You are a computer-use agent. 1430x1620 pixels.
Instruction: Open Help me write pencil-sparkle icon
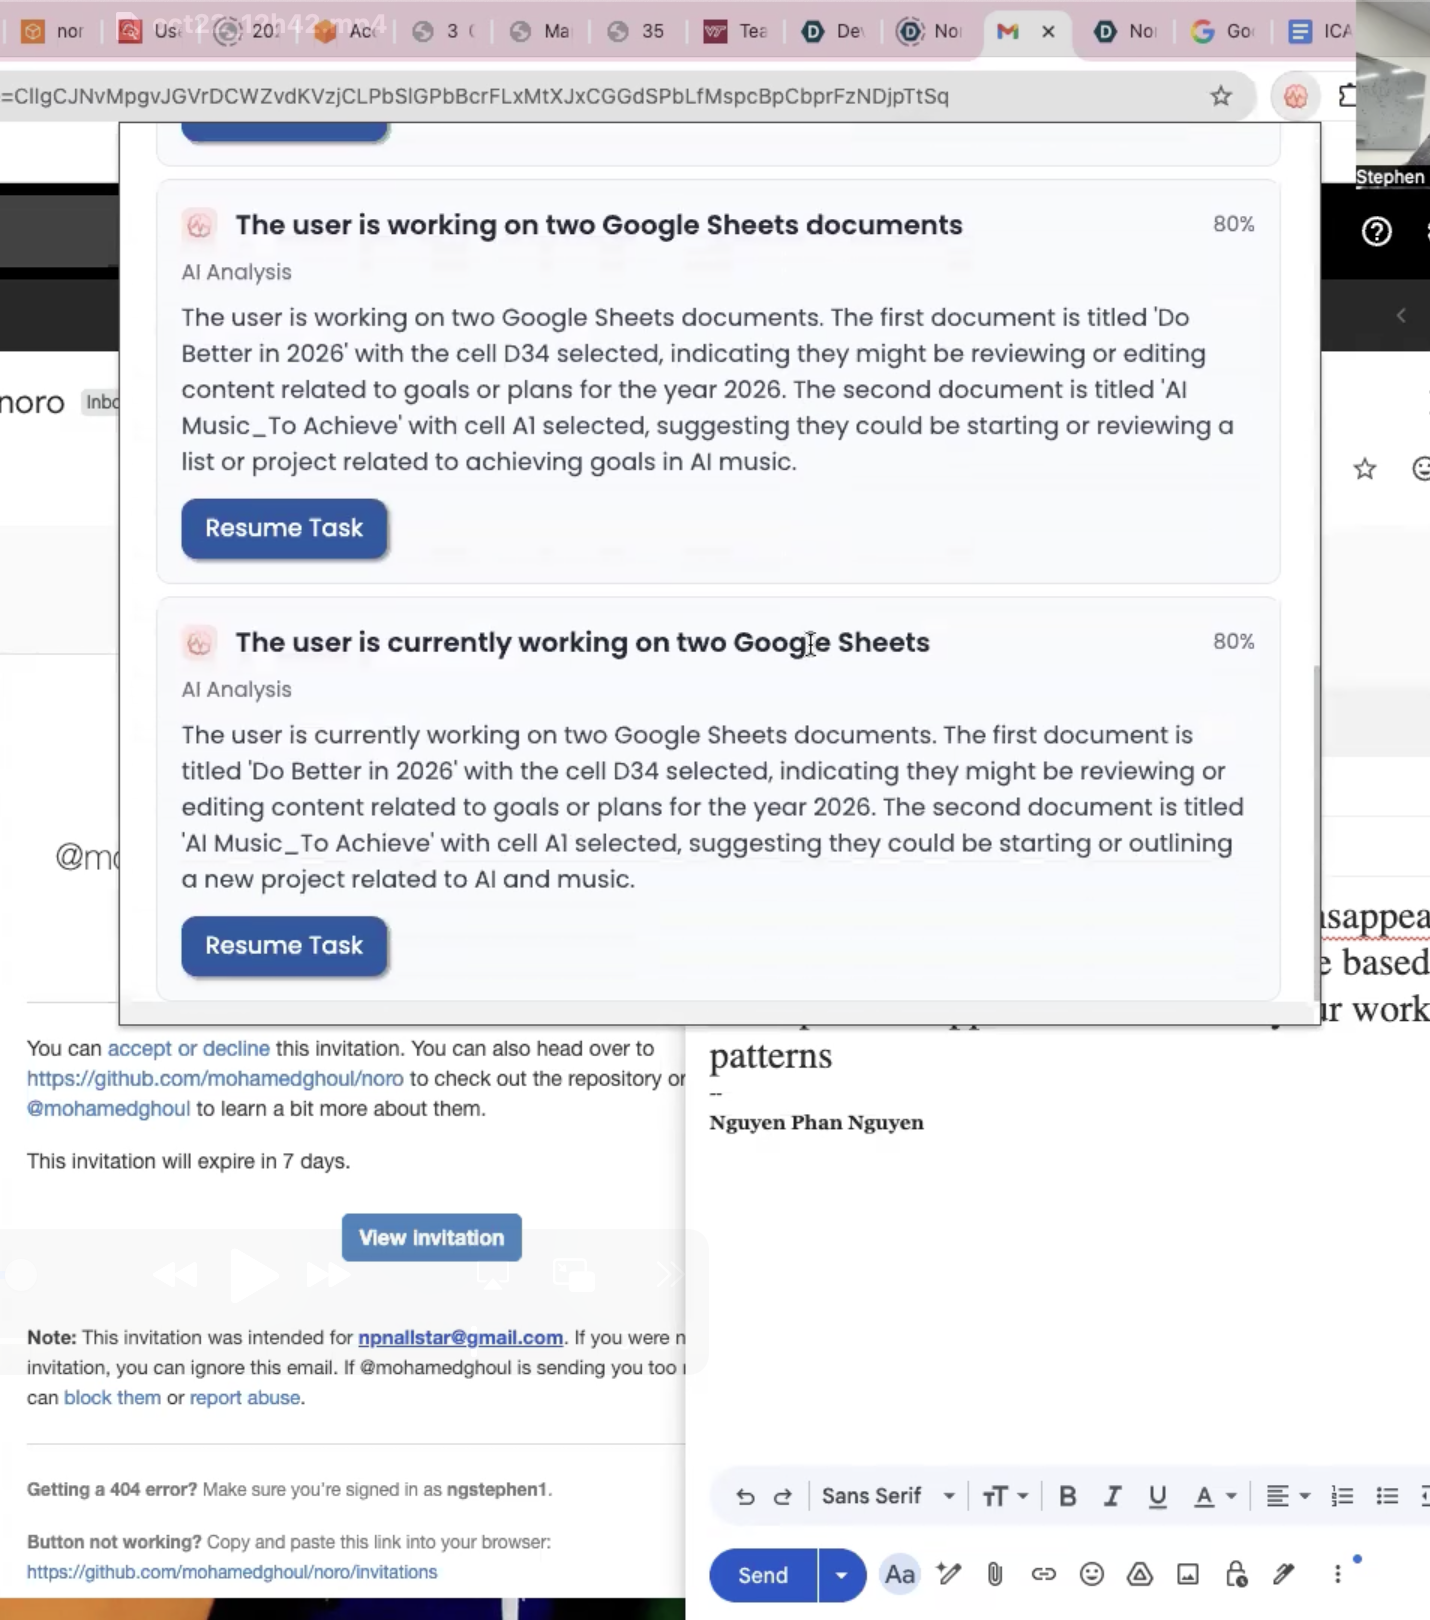[949, 1574]
